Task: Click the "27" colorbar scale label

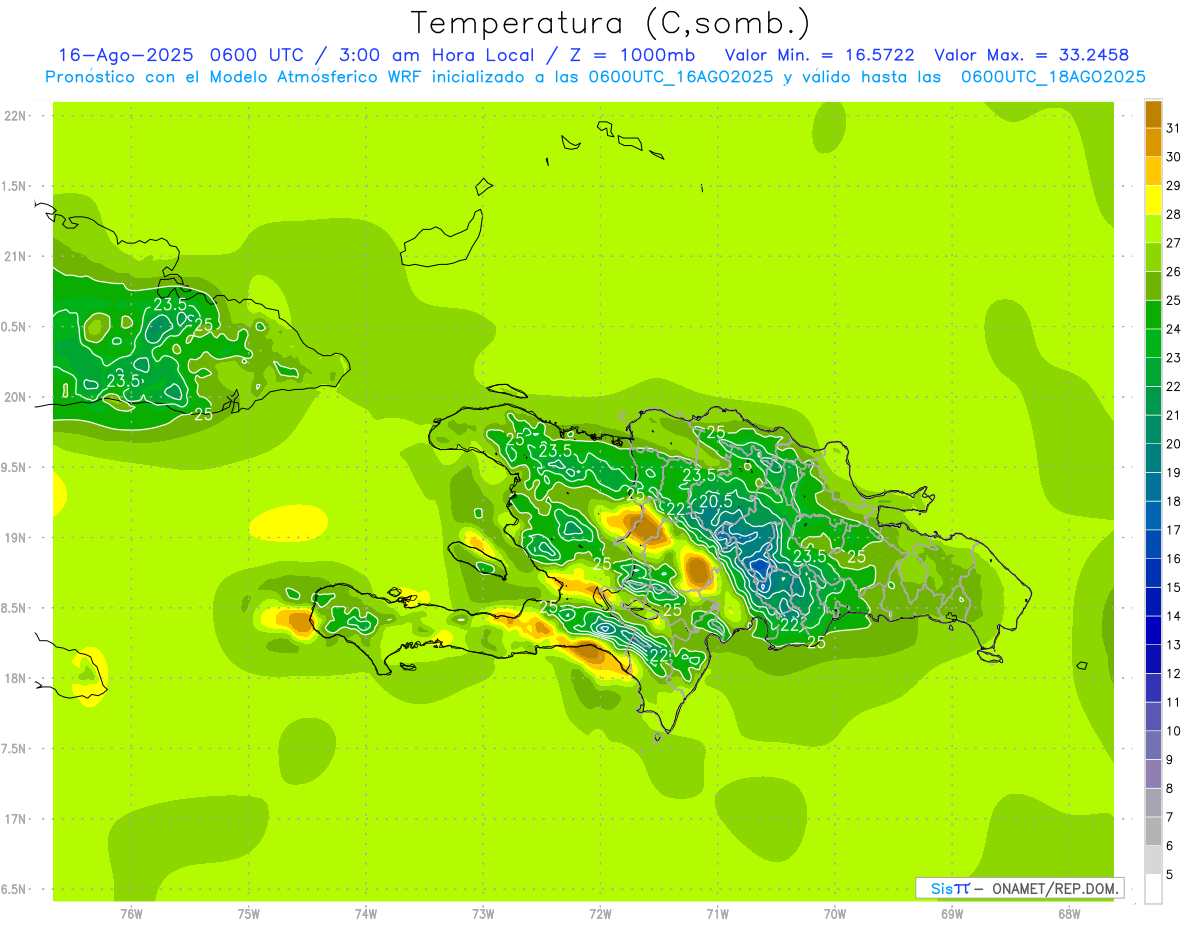Action: (x=1173, y=243)
